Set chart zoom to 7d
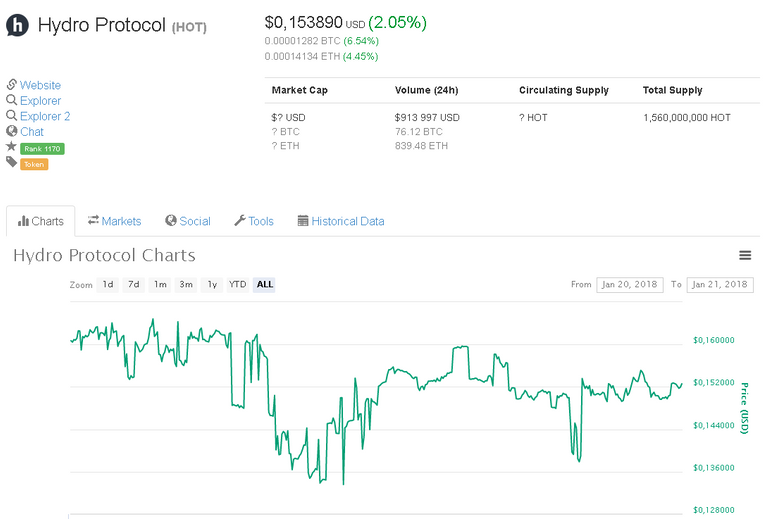Screen dimensions: 768x519 click(134, 284)
